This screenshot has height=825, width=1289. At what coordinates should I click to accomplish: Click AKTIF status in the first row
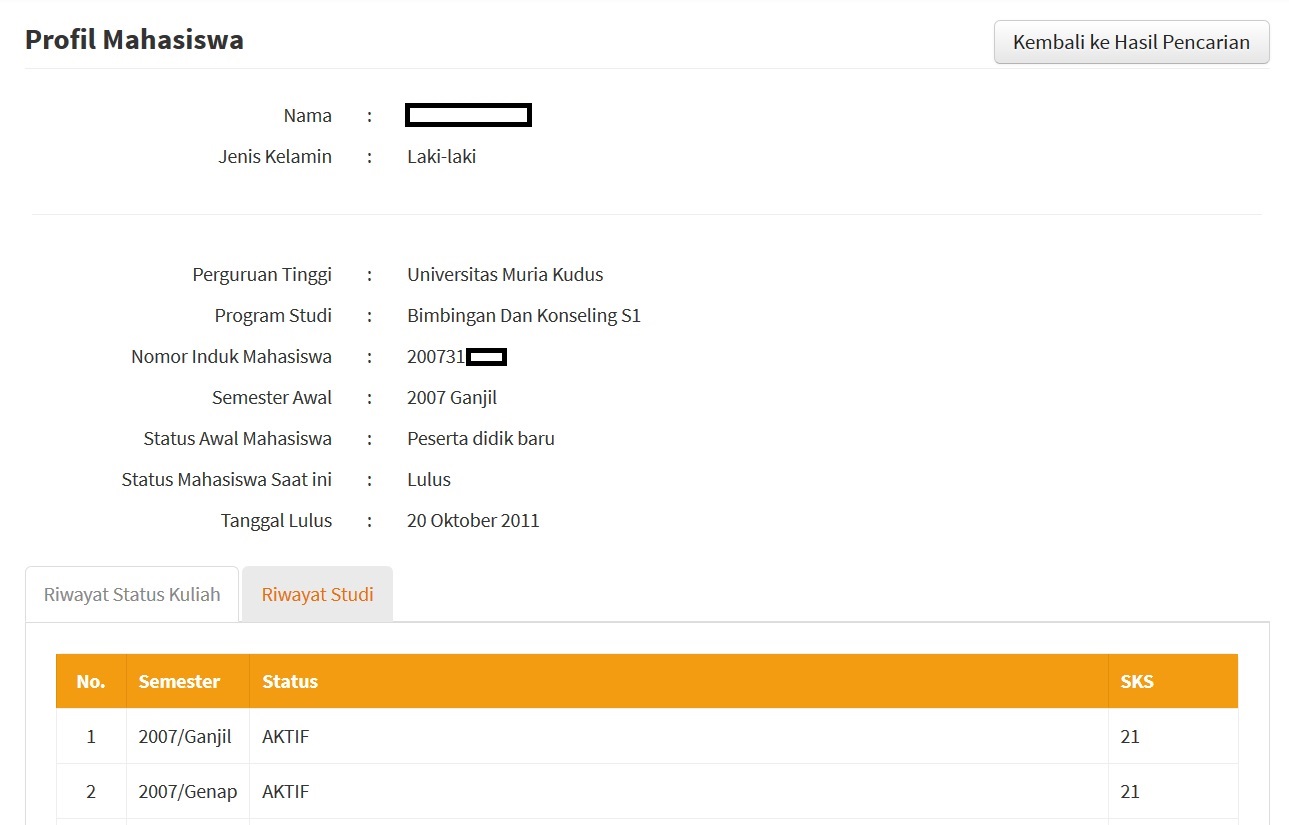pyautogui.click(x=286, y=736)
